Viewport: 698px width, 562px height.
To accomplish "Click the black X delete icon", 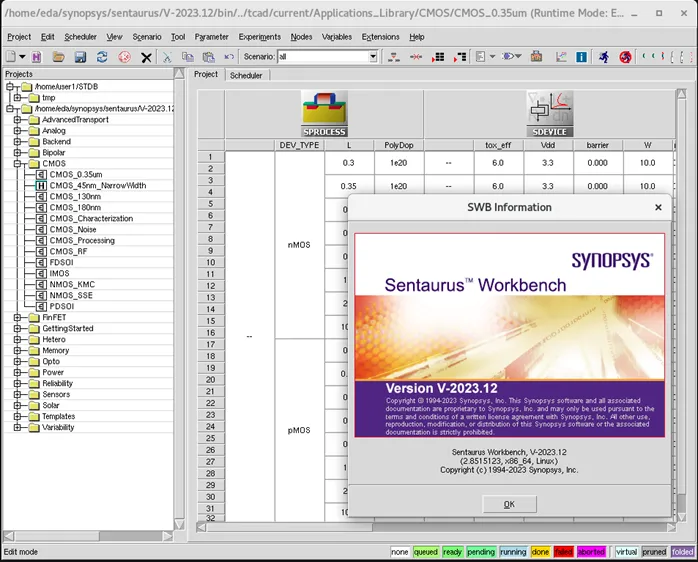I will point(146,57).
